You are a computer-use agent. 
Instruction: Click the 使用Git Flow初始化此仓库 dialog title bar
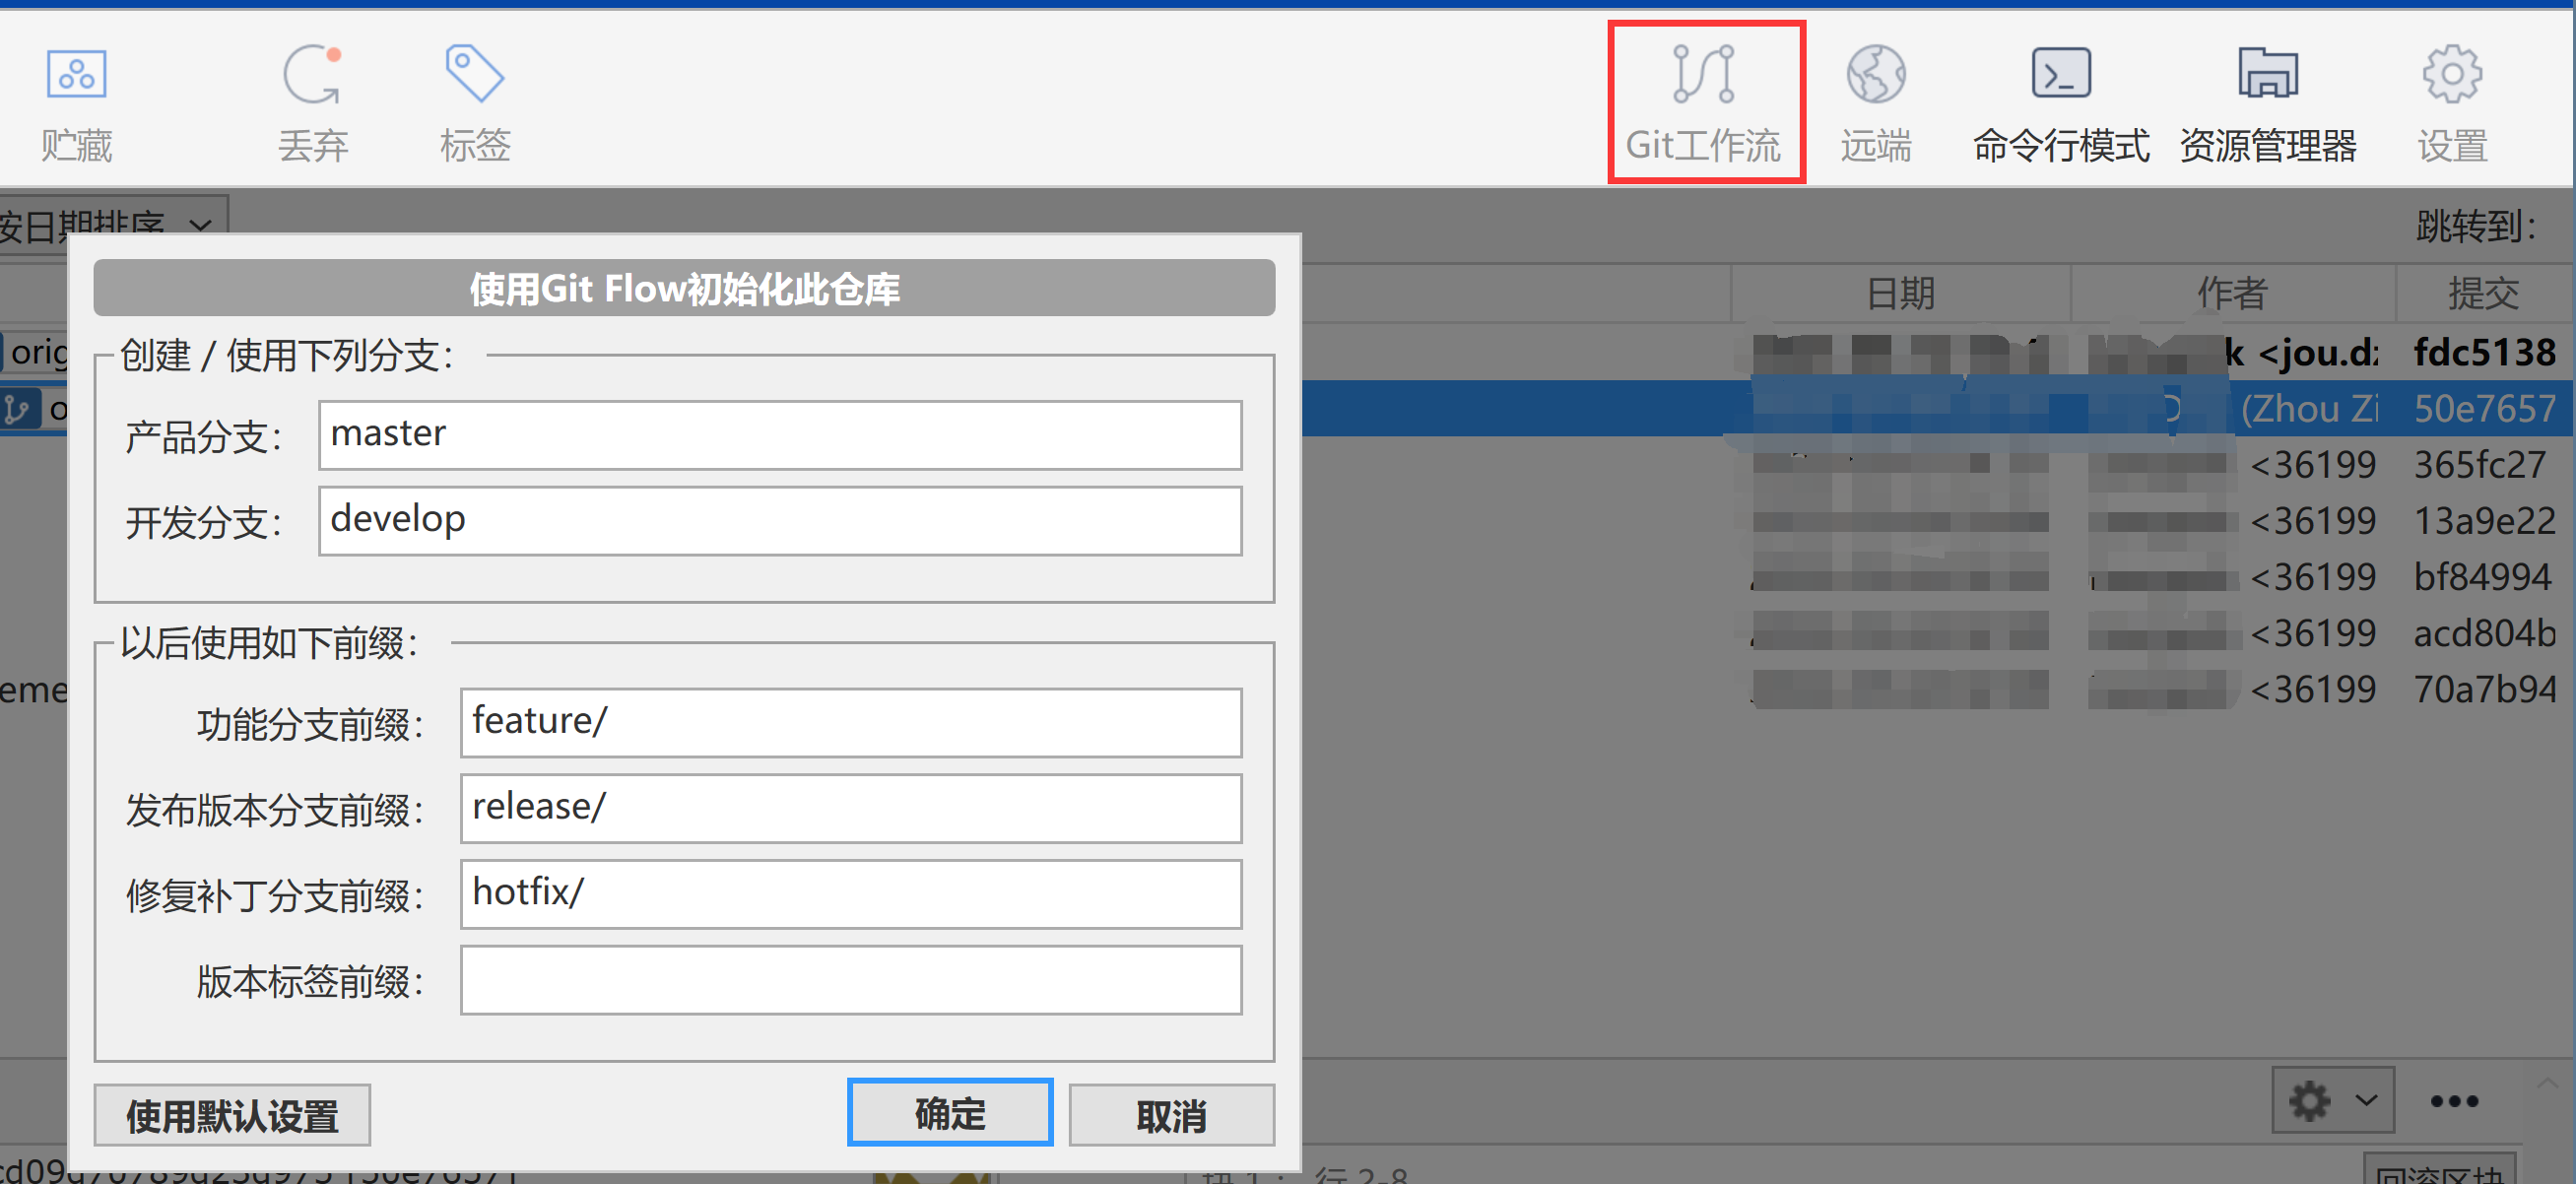pyautogui.click(x=684, y=288)
